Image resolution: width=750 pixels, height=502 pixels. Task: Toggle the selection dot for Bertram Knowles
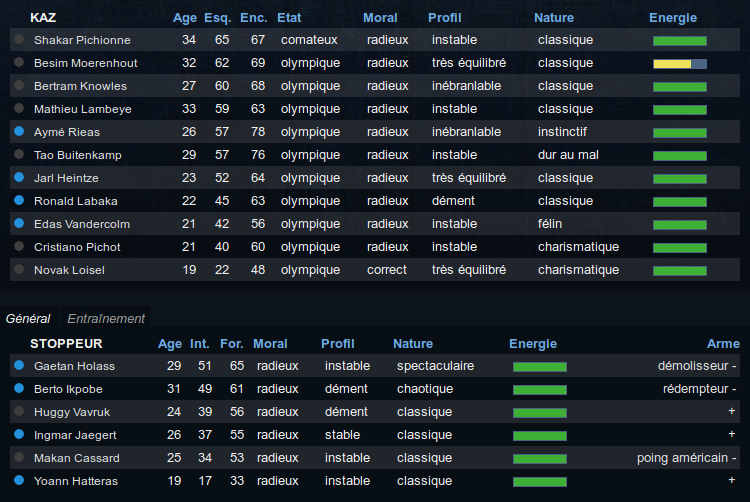[19, 85]
